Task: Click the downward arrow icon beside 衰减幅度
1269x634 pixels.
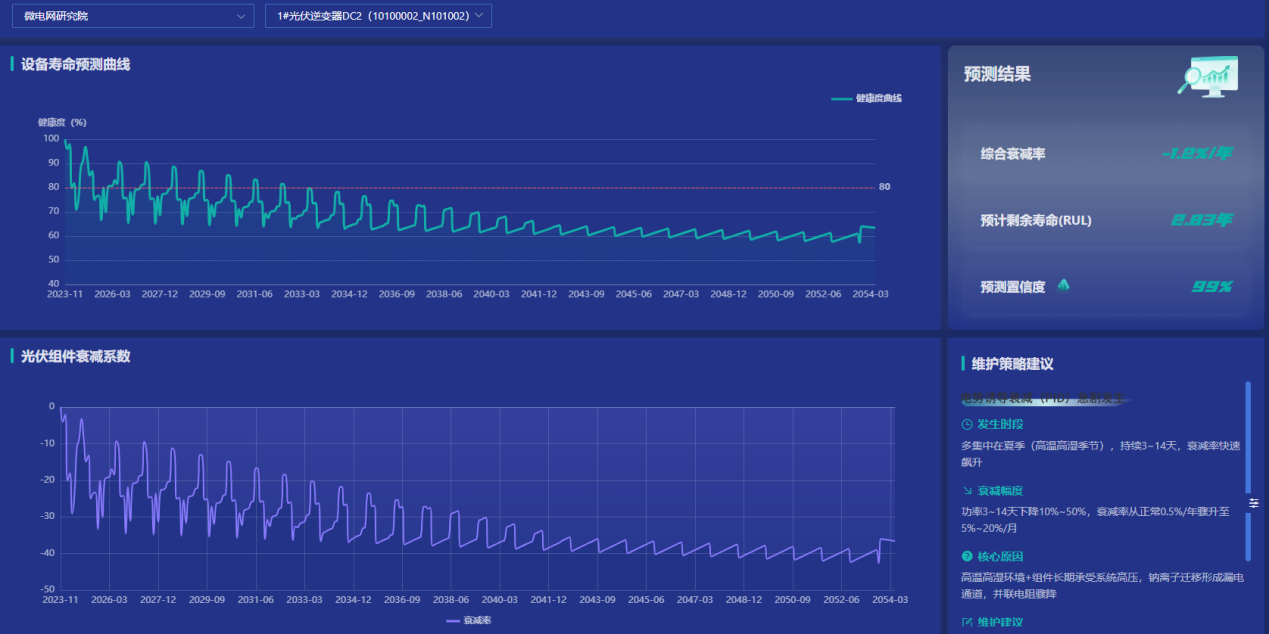Action: 967,490
